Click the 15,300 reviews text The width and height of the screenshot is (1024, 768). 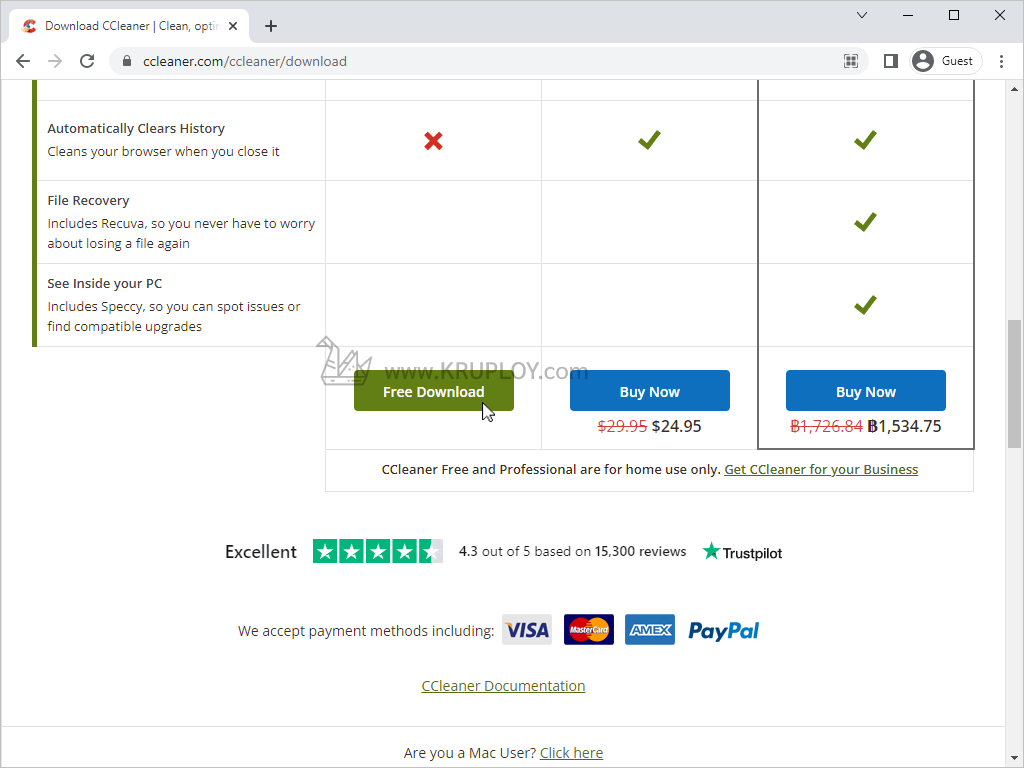[x=640, y=551]
